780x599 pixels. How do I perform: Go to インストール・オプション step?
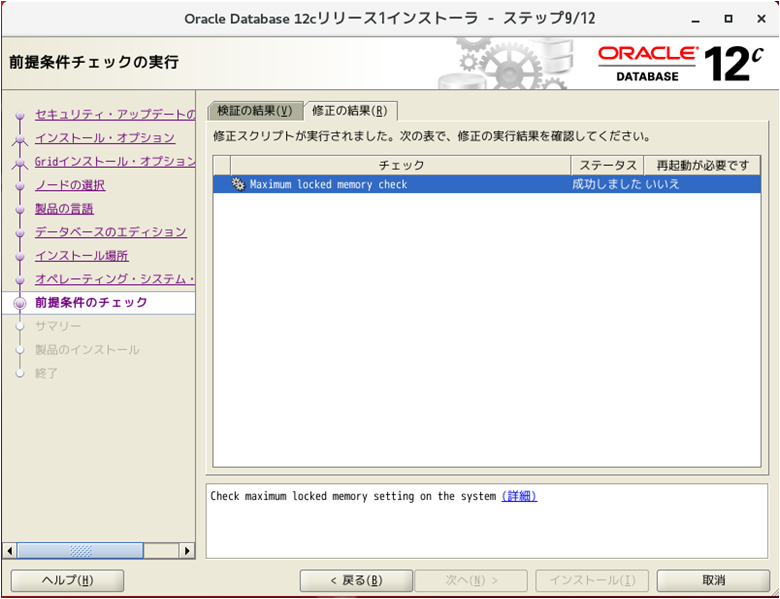(x=105, y=138)
